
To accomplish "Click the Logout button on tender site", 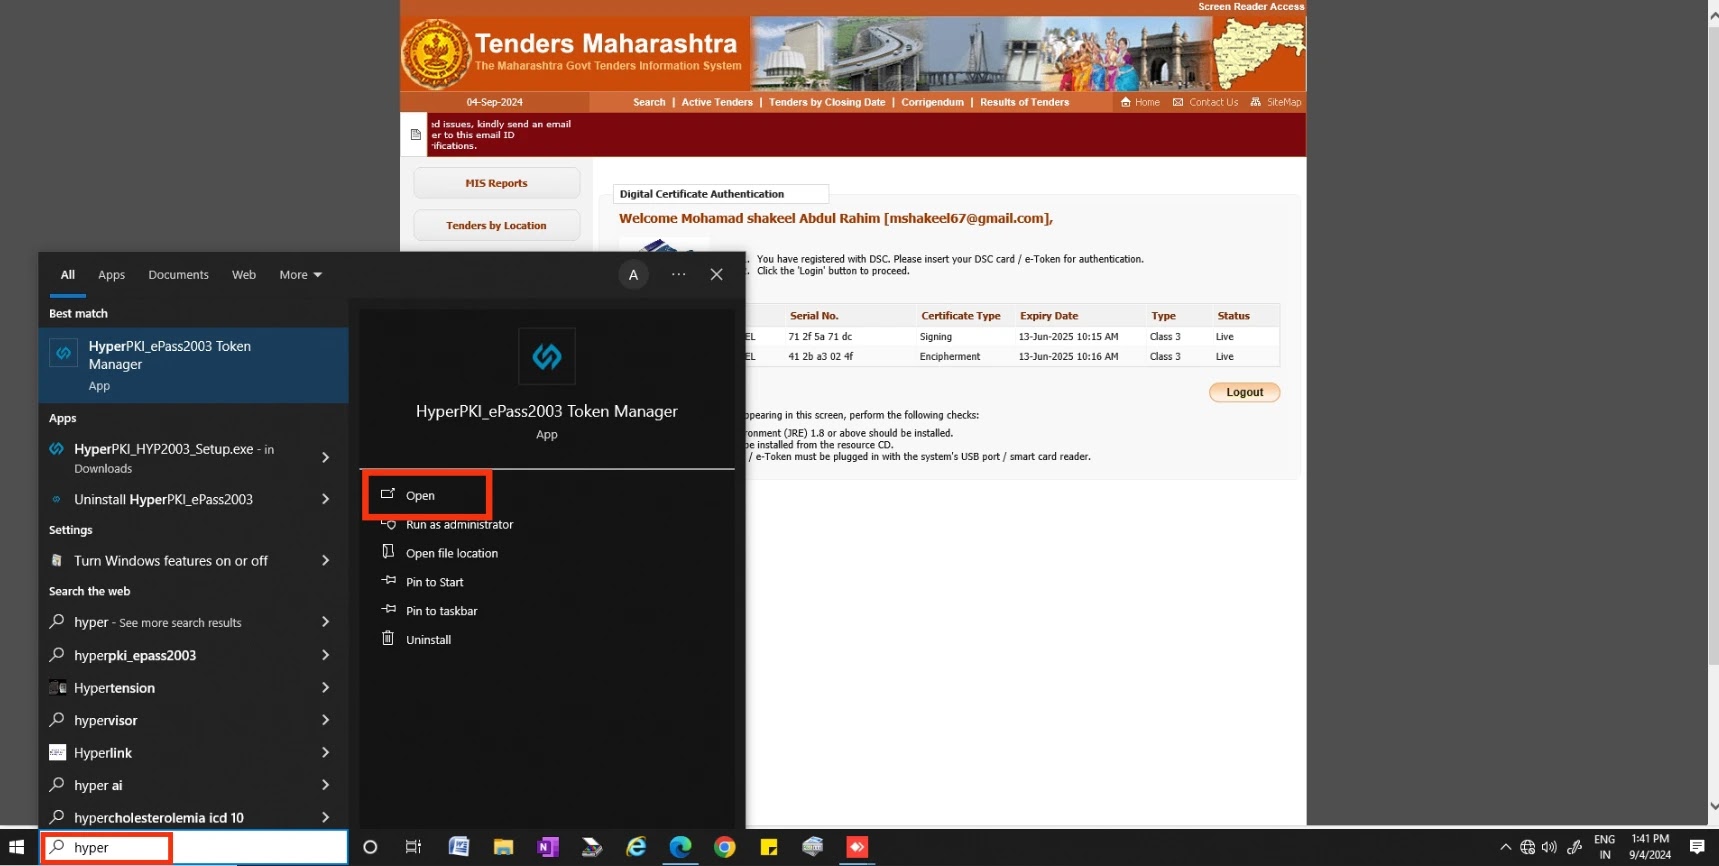I will (1244, 392).
